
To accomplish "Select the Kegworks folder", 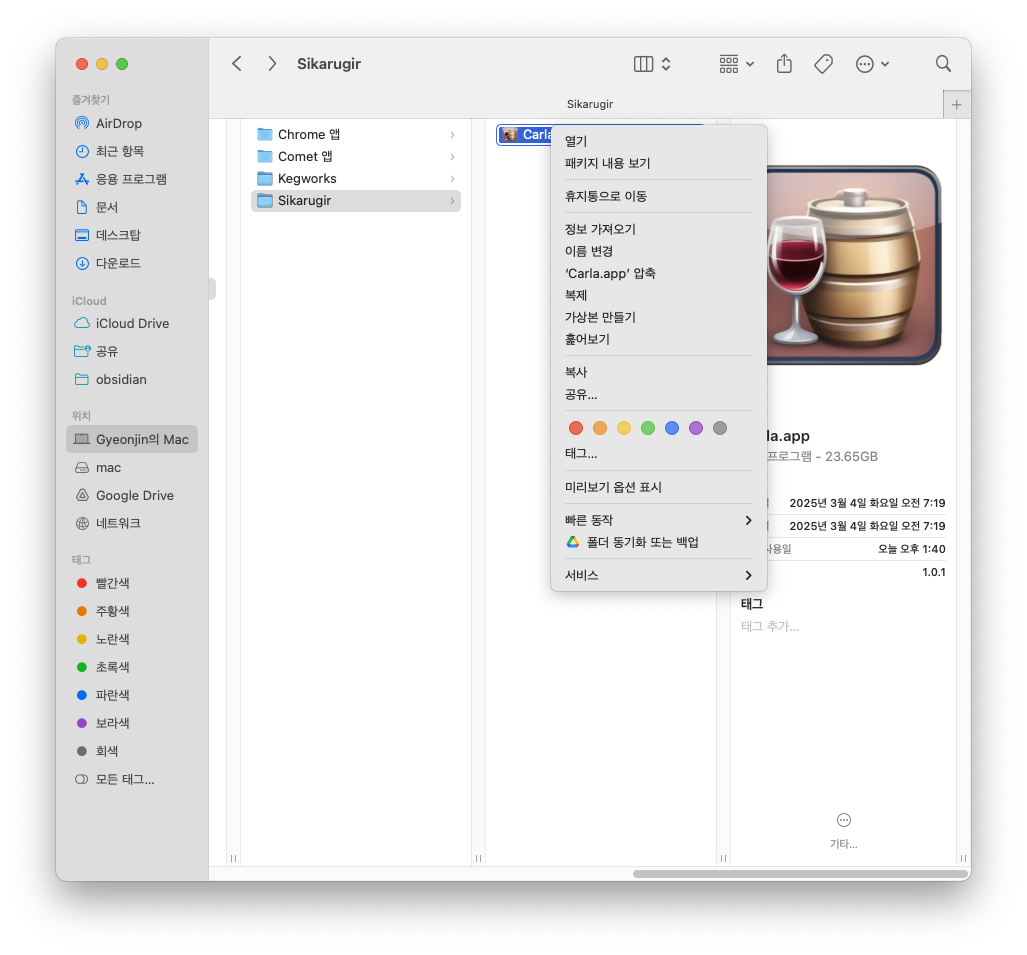I will pos(307,178).
